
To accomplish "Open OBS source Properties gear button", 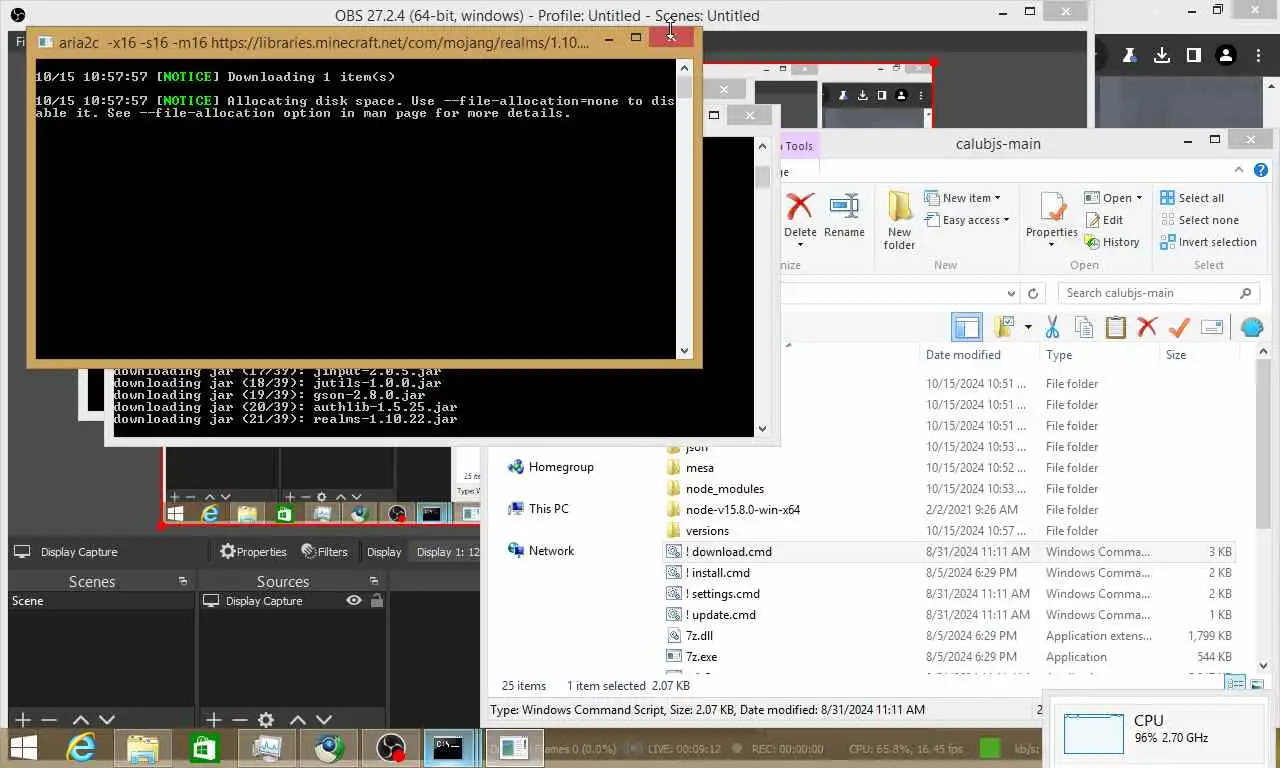I will pos(253,552).
